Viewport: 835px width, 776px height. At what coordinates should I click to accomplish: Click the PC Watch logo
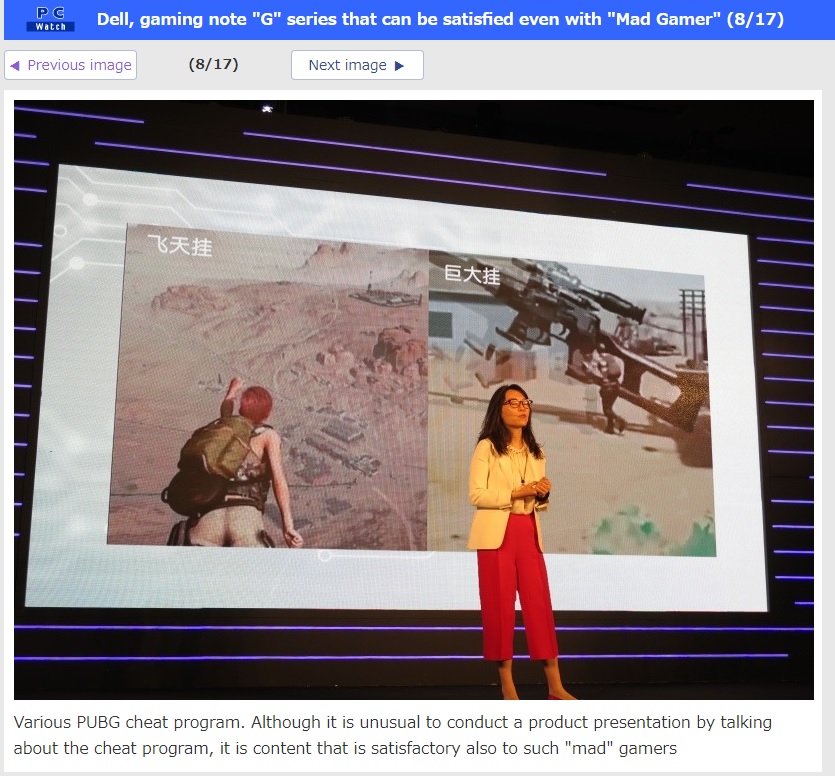(50, 19)
